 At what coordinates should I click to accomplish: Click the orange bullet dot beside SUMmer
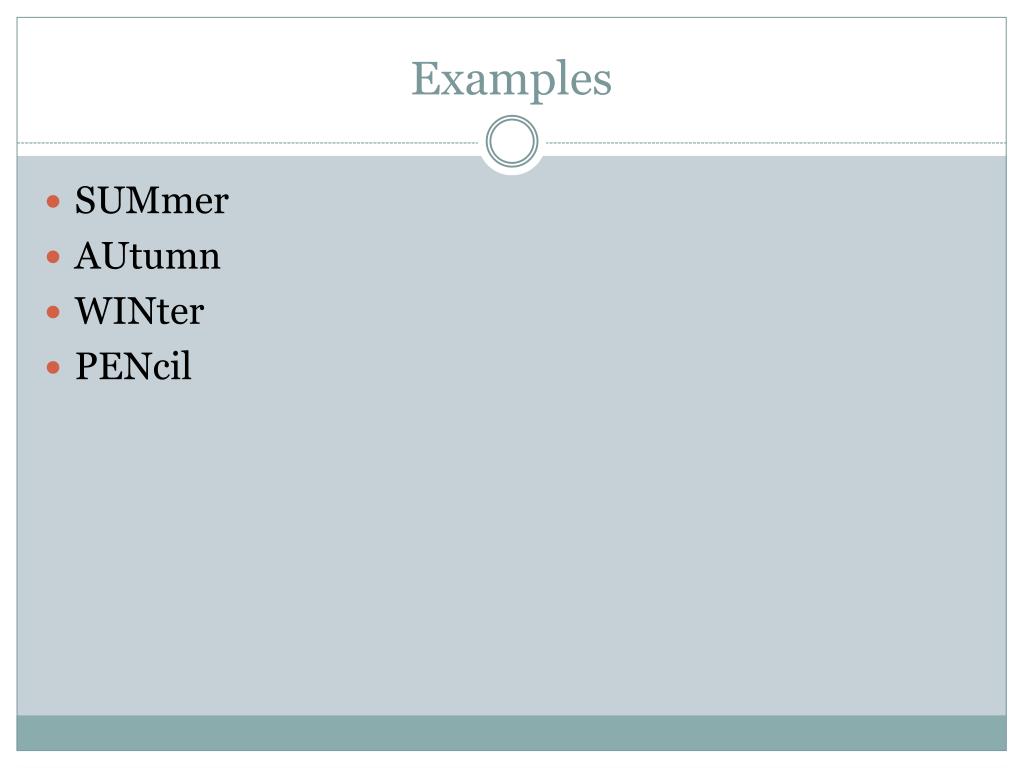54,201
